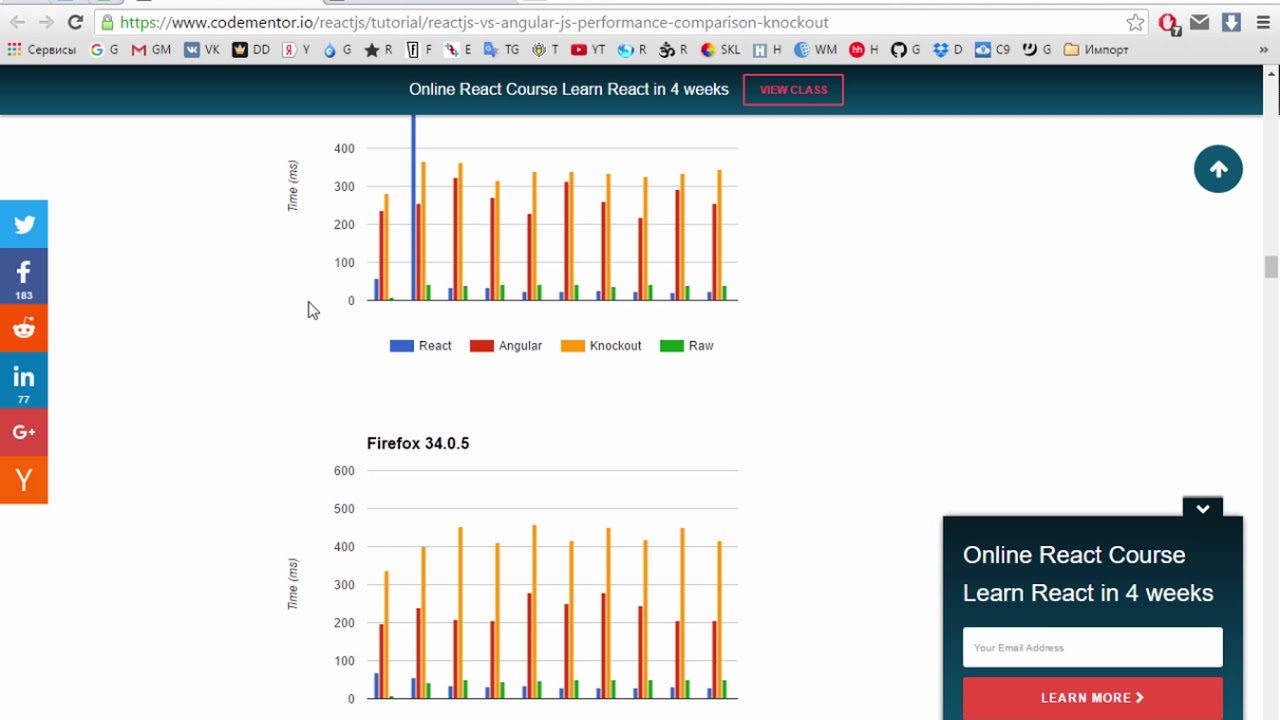The height and width of the screenshot is (720, 1280).
Task: Share on LinkedIn
Action: coord(24,381)
